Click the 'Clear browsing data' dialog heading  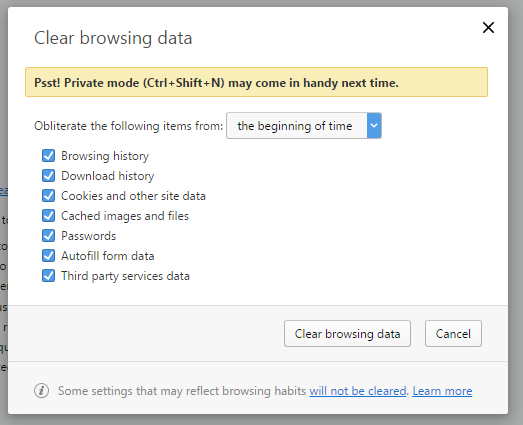[113, 38]
